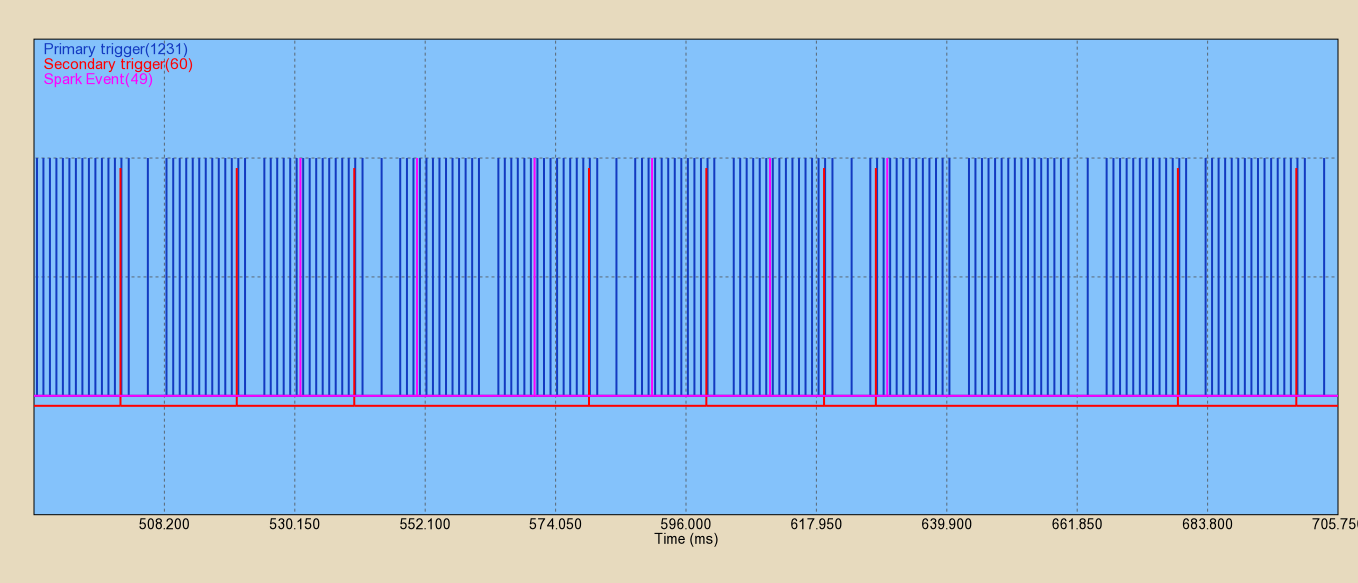Select the 639.900 time axis label
The height and width of the screenshot is (583, 1358).
click(x=946, y=524)
